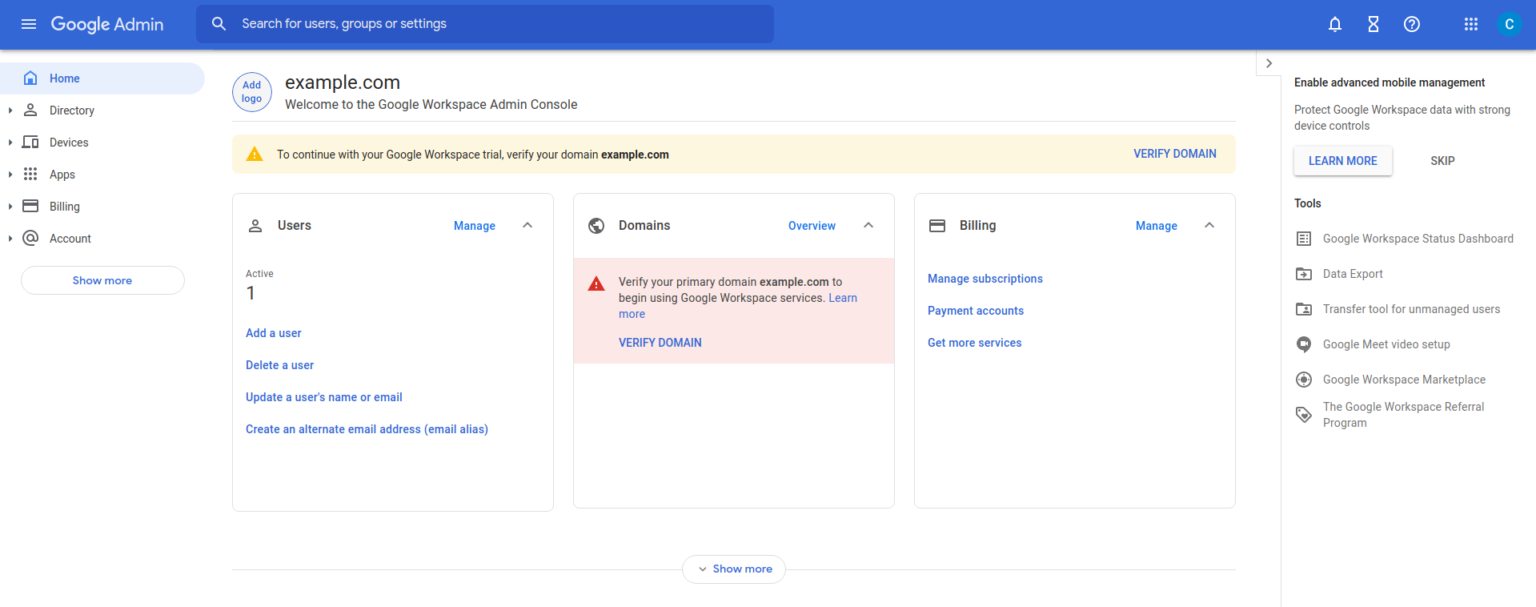Viewport: 1536px width, 607px height.
Task: Select Apps in the left navigation
Action: coord(61,174)
